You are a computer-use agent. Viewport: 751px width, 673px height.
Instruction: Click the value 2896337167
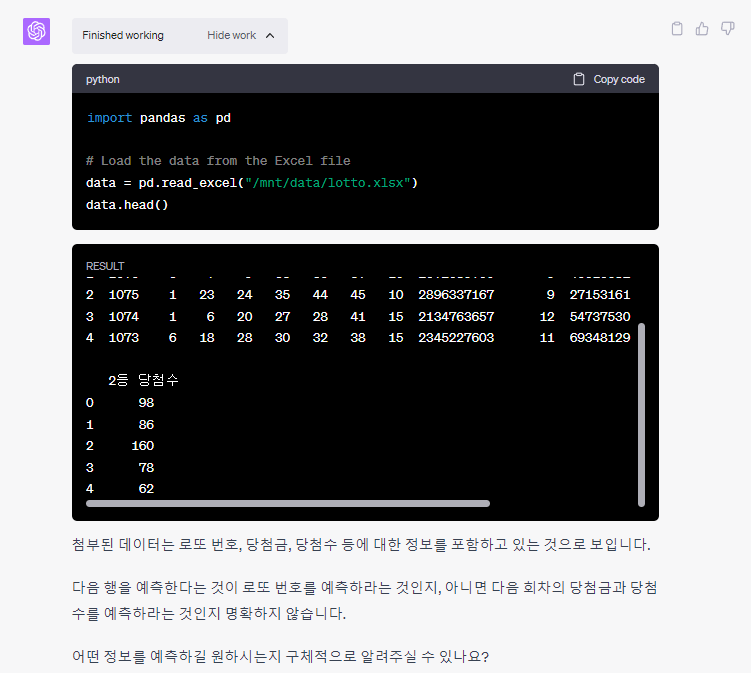(x=456, y=295)
